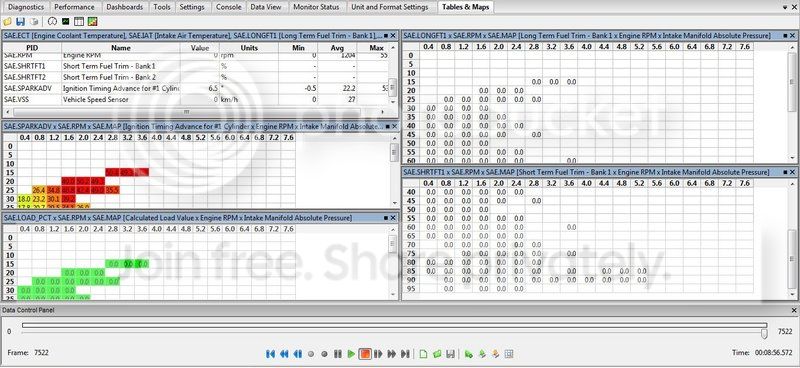The width and height of the screenshot is (800, 368).
Task: Open the tab overflow dropdown arrow
Action: (x=786, y=7)
